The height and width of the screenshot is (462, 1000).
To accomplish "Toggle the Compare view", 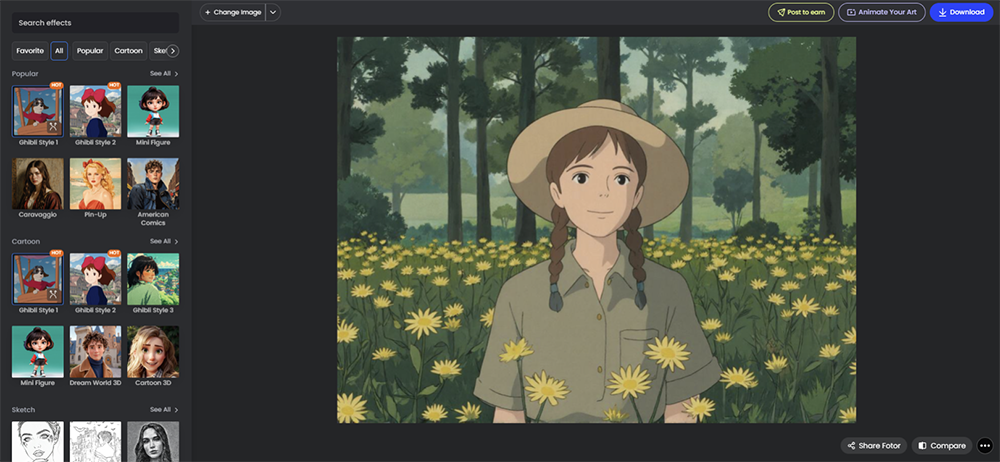I will point(942,445).
